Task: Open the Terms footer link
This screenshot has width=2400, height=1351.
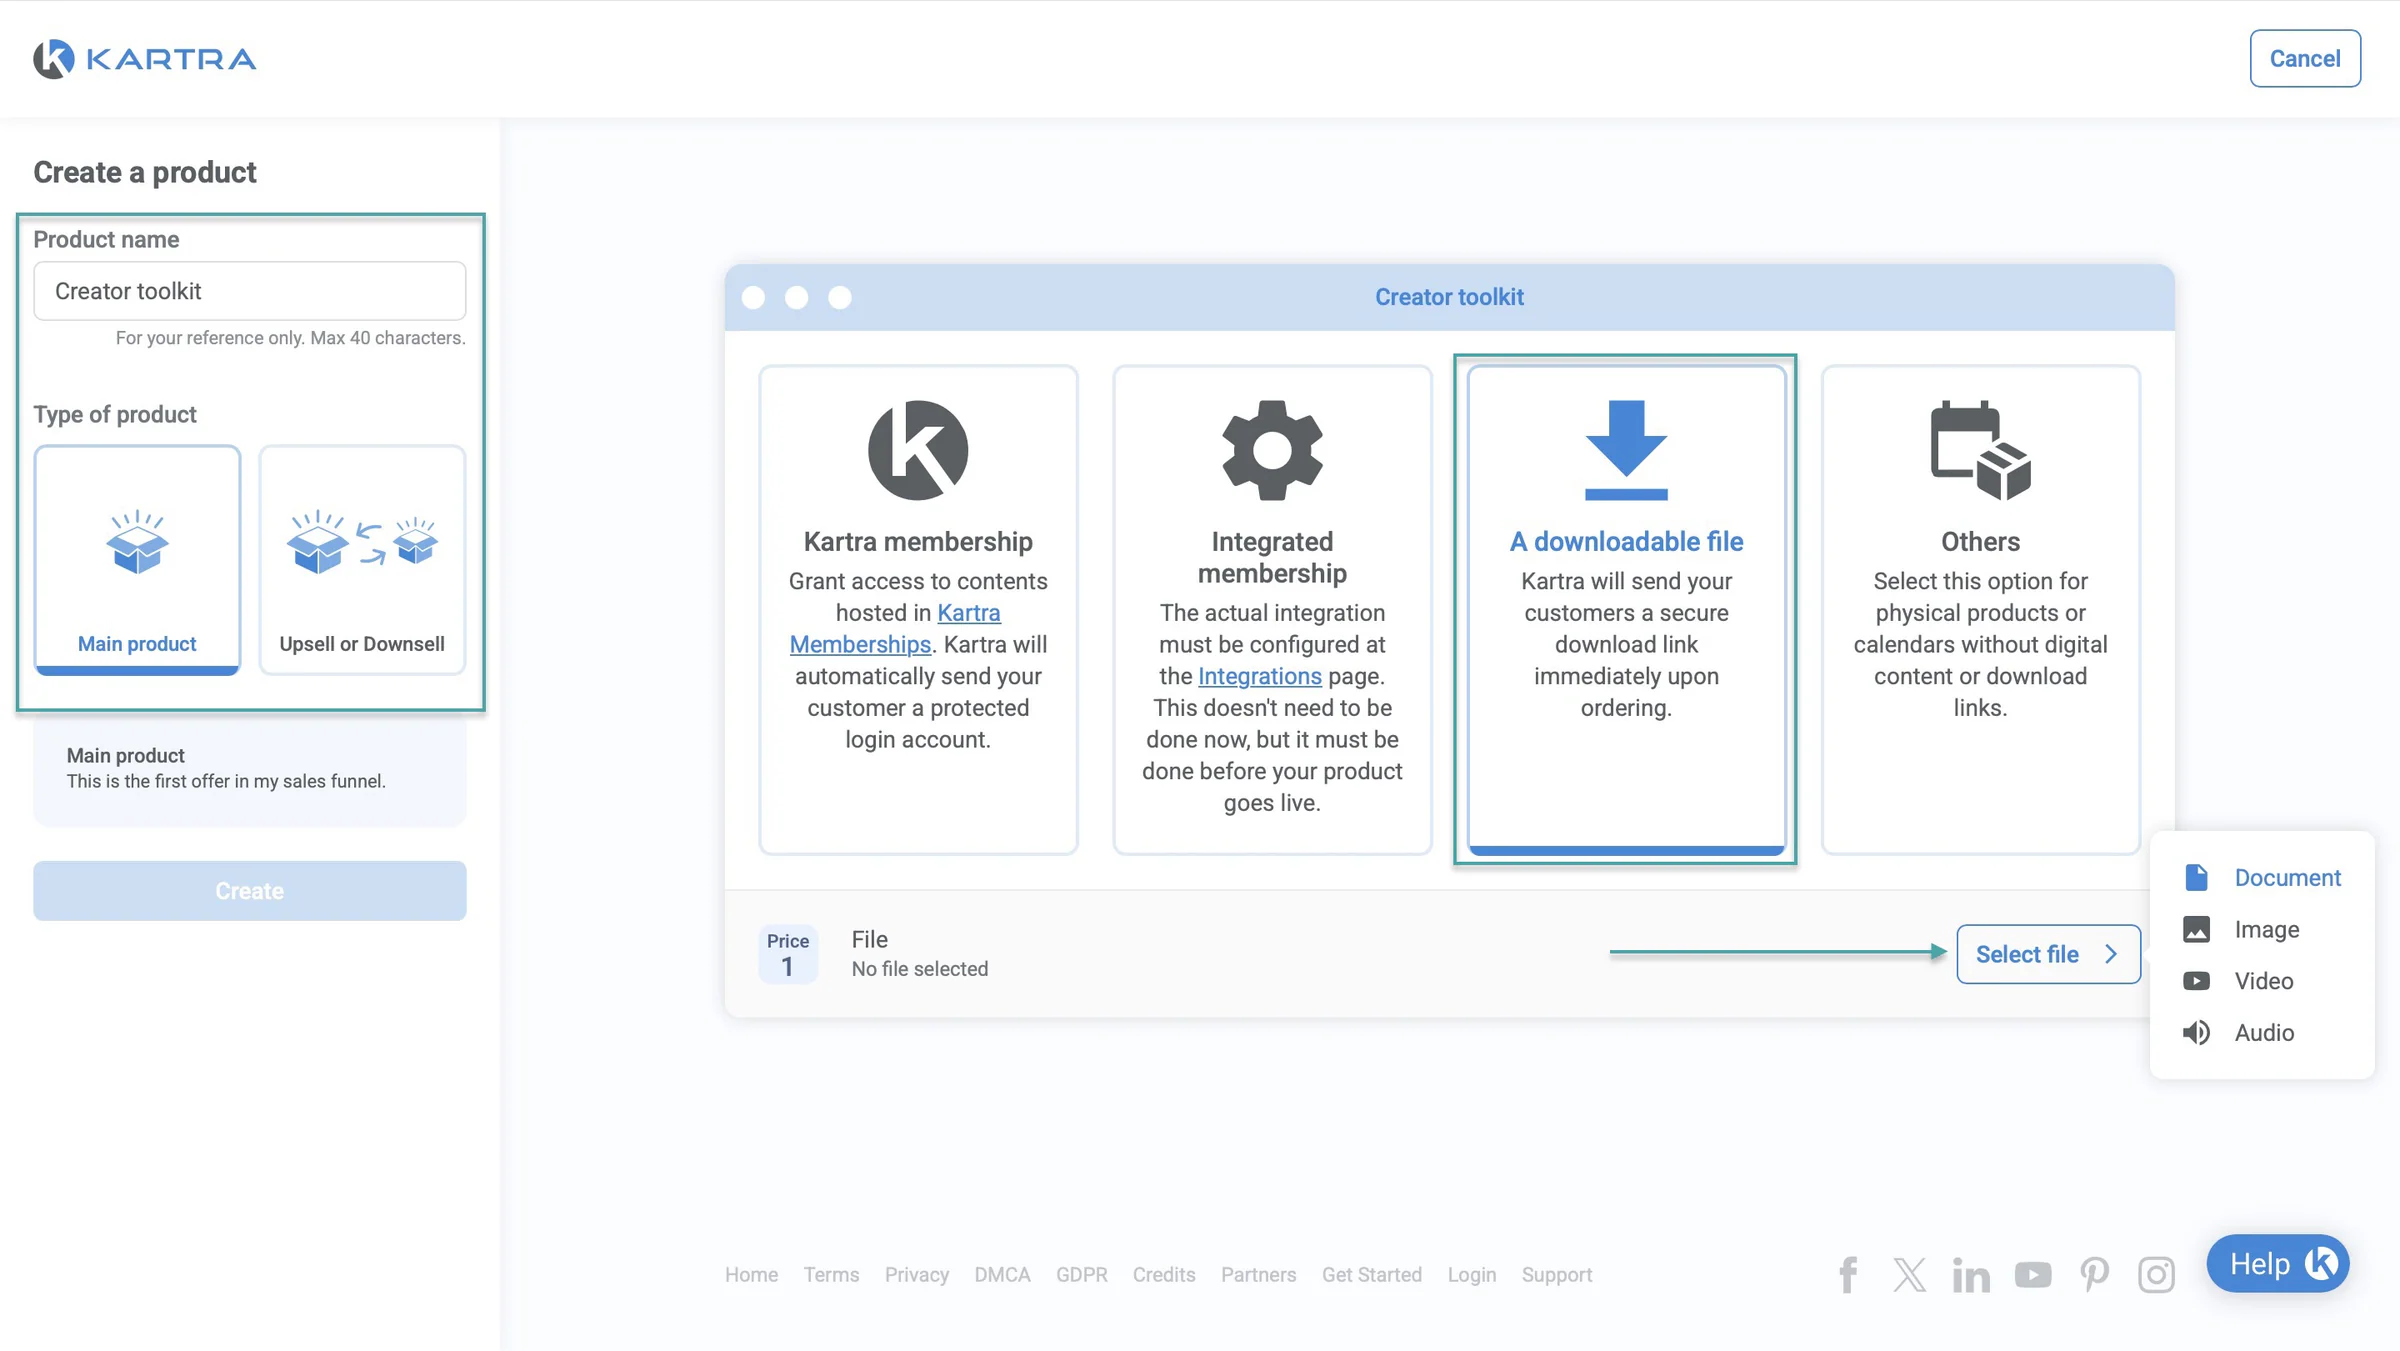Action: pos(831,1275)
